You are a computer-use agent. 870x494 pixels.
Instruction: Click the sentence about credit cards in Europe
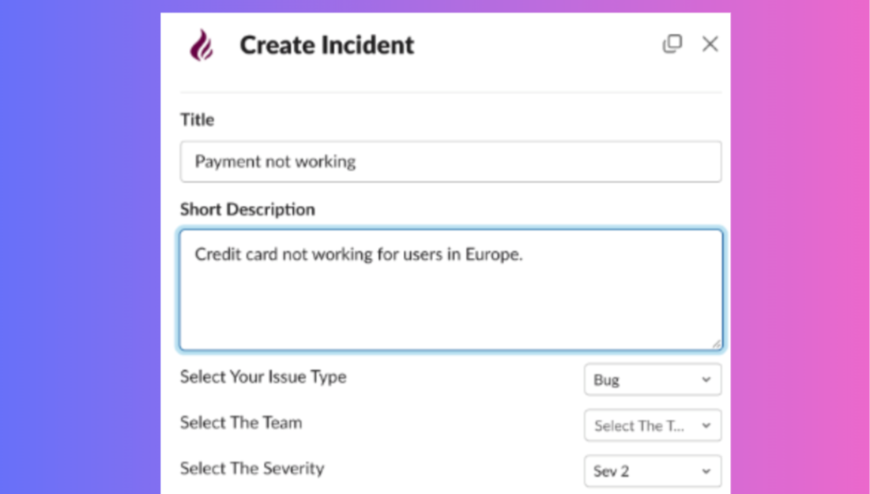click(359, 255)
